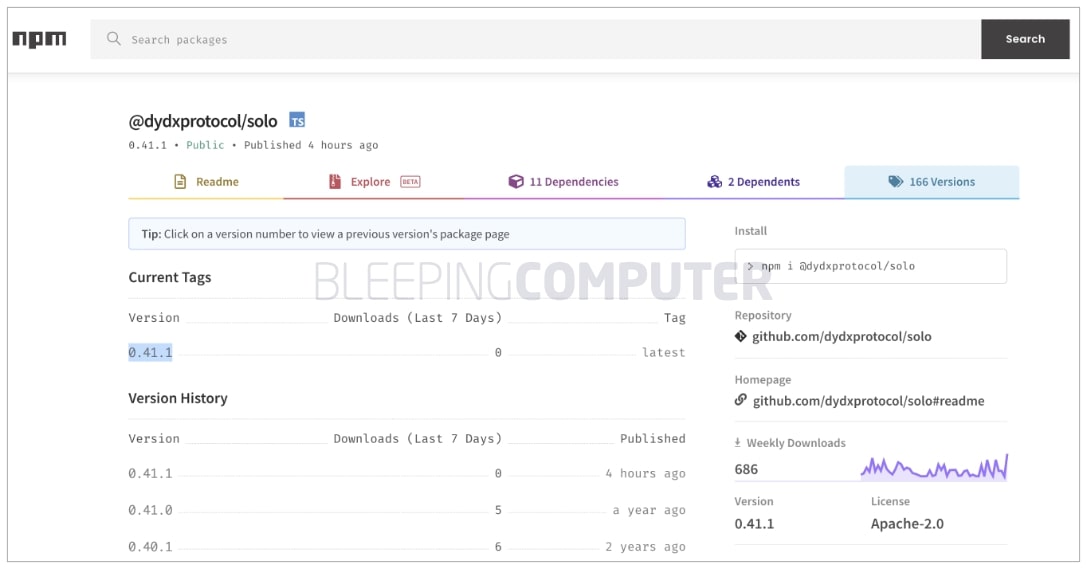Click the dark Search button
The image size is (1086, 568).
point(1025,39)
